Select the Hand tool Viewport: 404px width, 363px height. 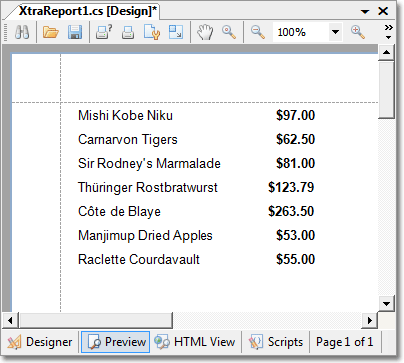(205, 32)
